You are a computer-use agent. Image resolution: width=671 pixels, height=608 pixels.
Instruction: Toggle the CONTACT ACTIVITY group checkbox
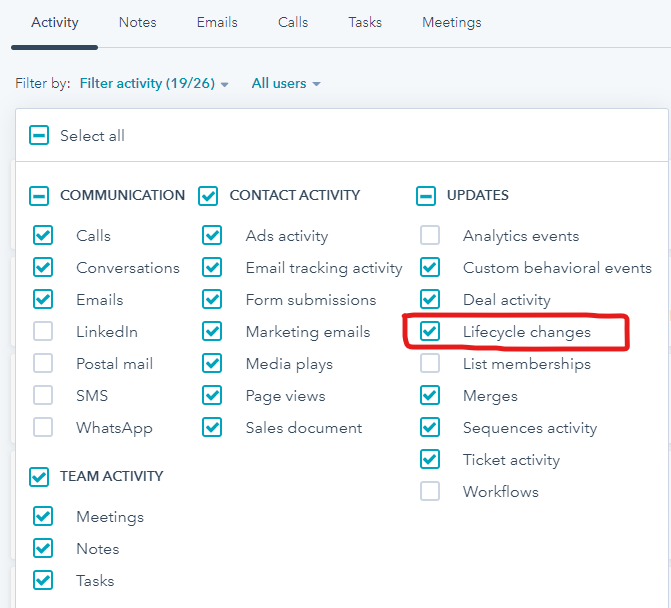tap(208, 196)
